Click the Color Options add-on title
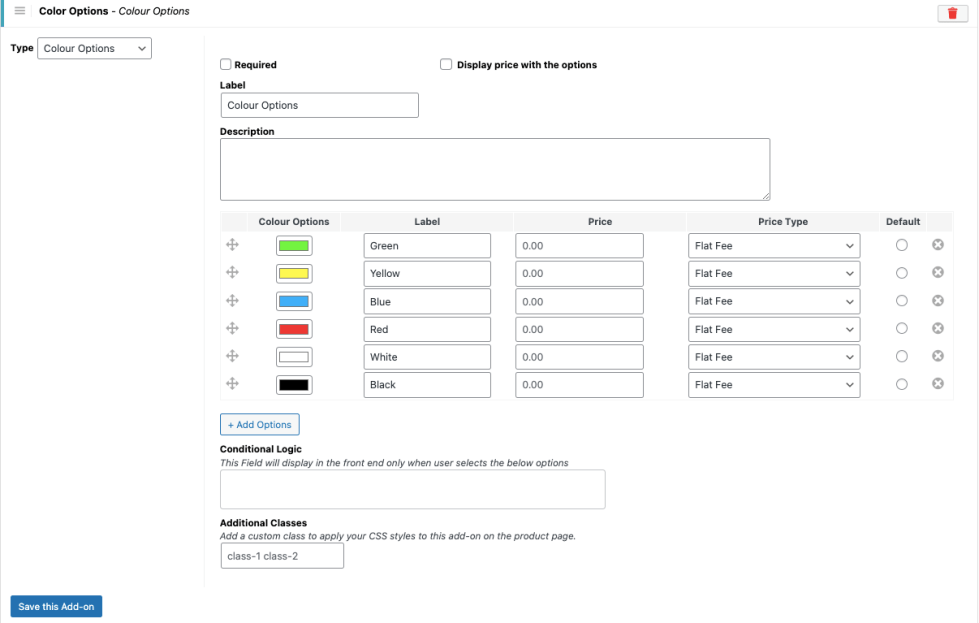Screen dimensions: 979x623 [74, 11]
